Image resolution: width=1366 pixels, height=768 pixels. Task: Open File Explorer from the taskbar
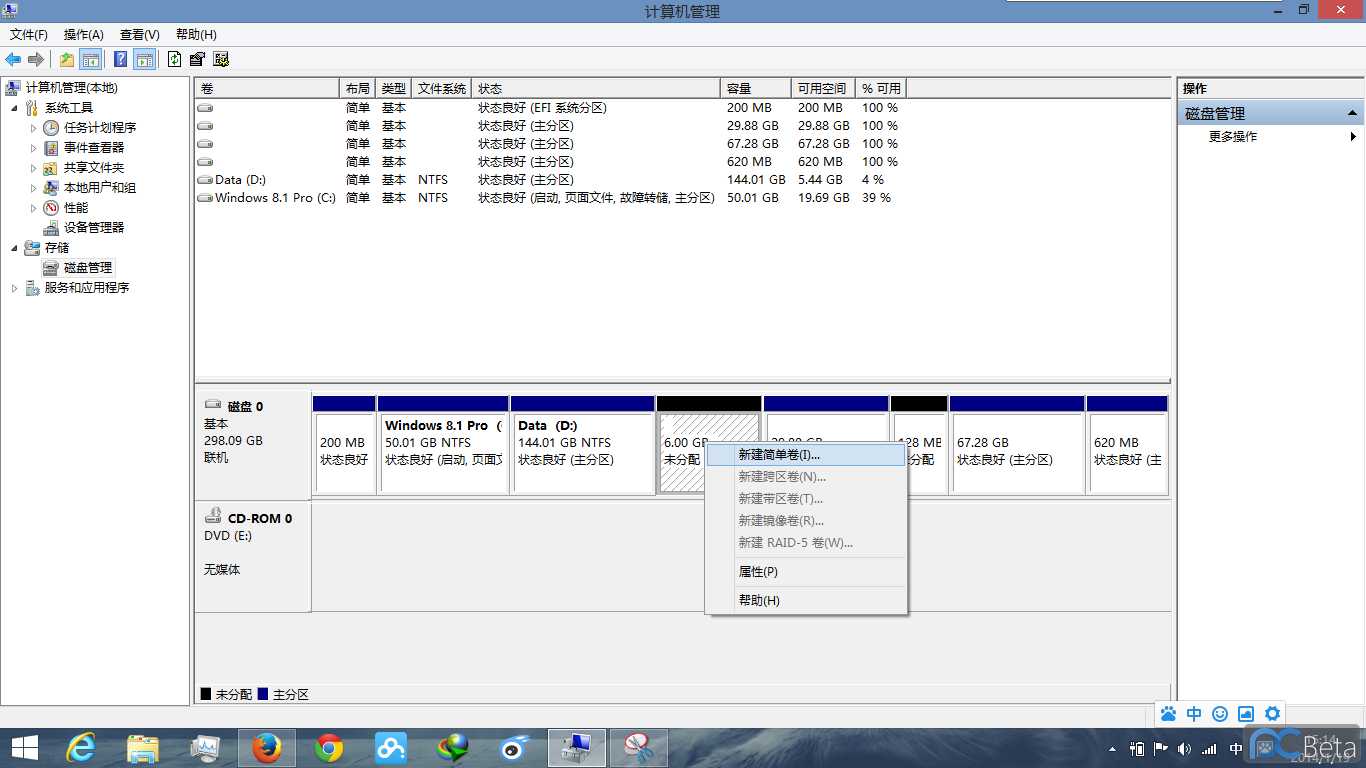pyautogui.click(x=143, y=748)
